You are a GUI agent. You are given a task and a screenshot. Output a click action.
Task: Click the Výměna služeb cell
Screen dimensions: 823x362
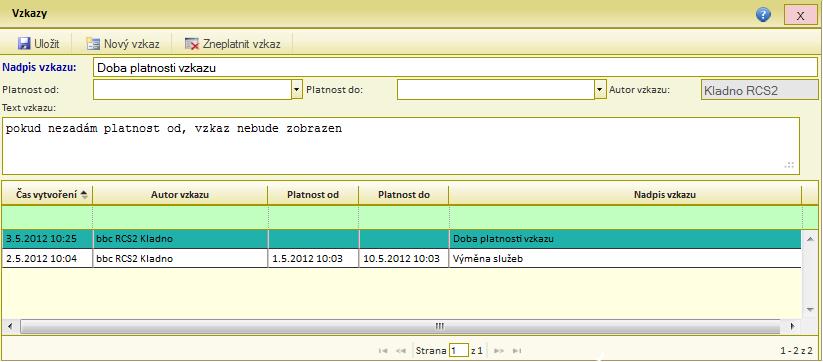(625, 259)
